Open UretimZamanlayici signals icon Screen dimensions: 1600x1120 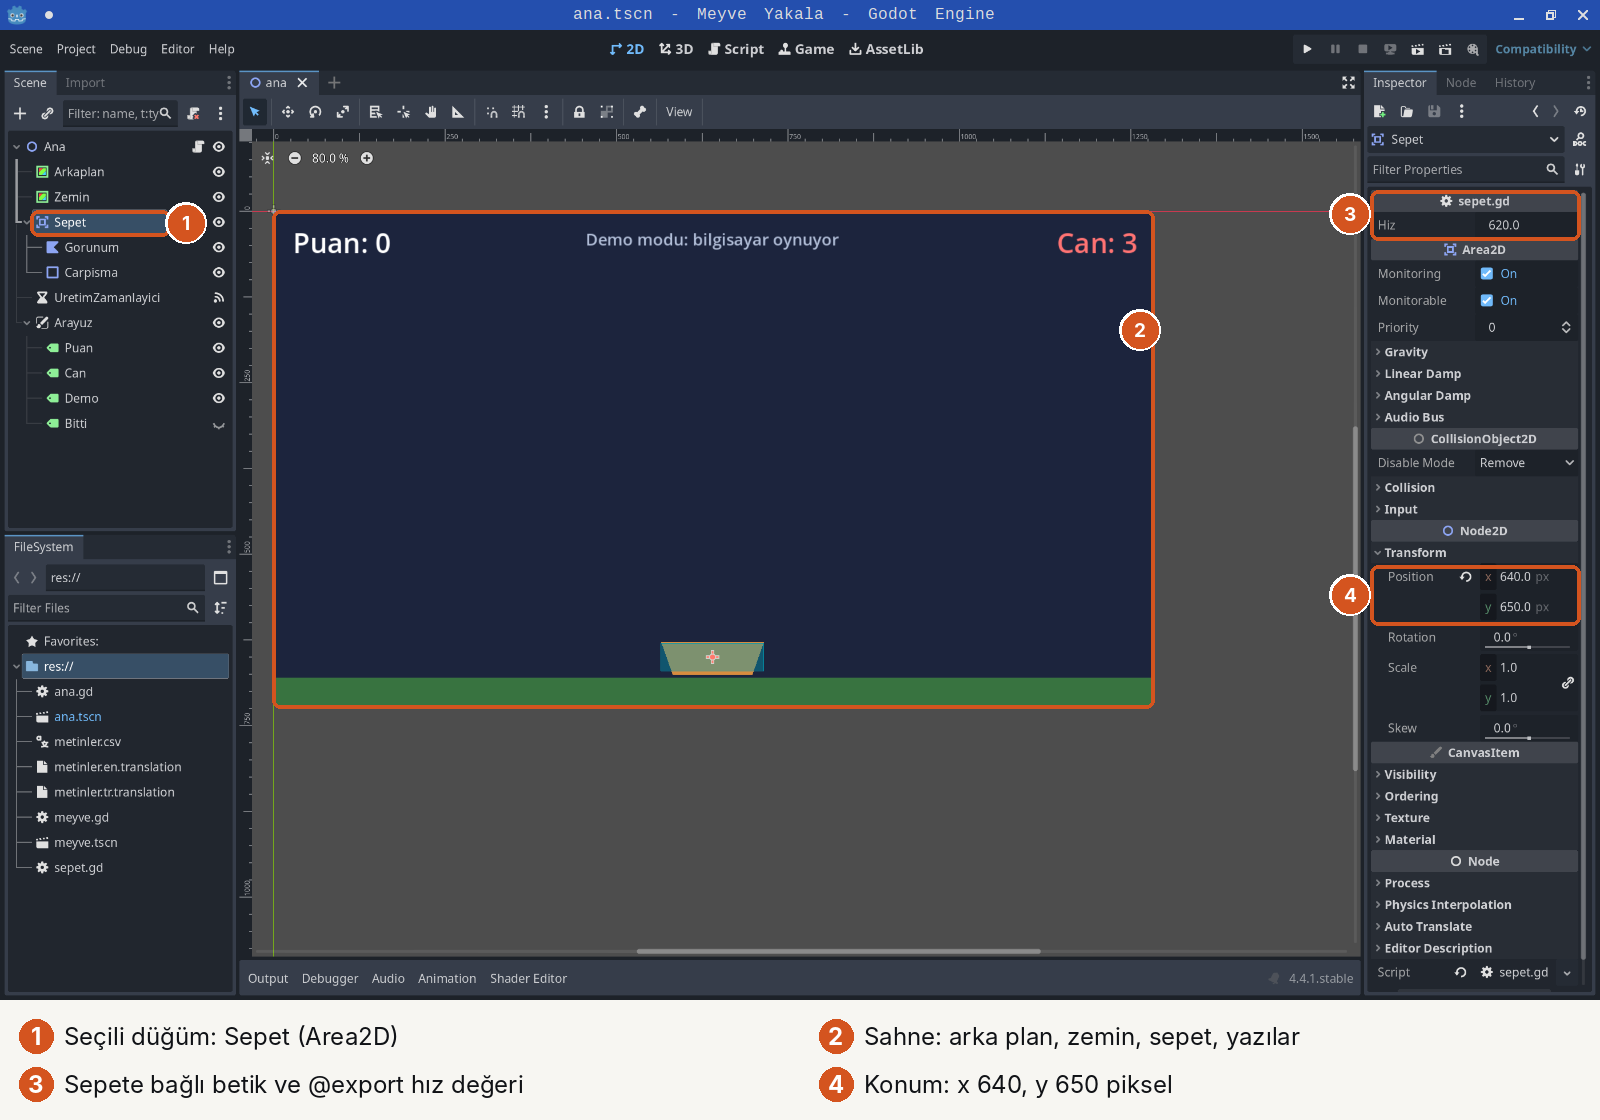point(218,298)
